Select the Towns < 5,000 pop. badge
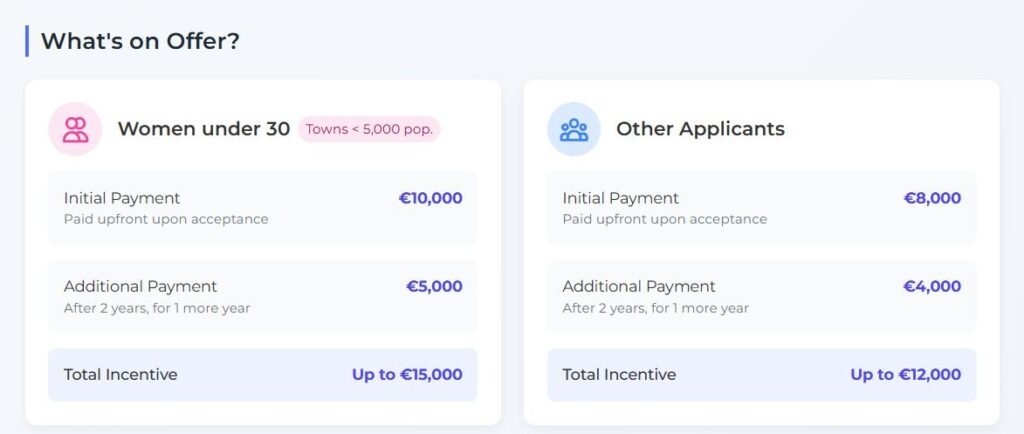The height and width of the screenshot is (434, 1024). (x=369, y=129)
